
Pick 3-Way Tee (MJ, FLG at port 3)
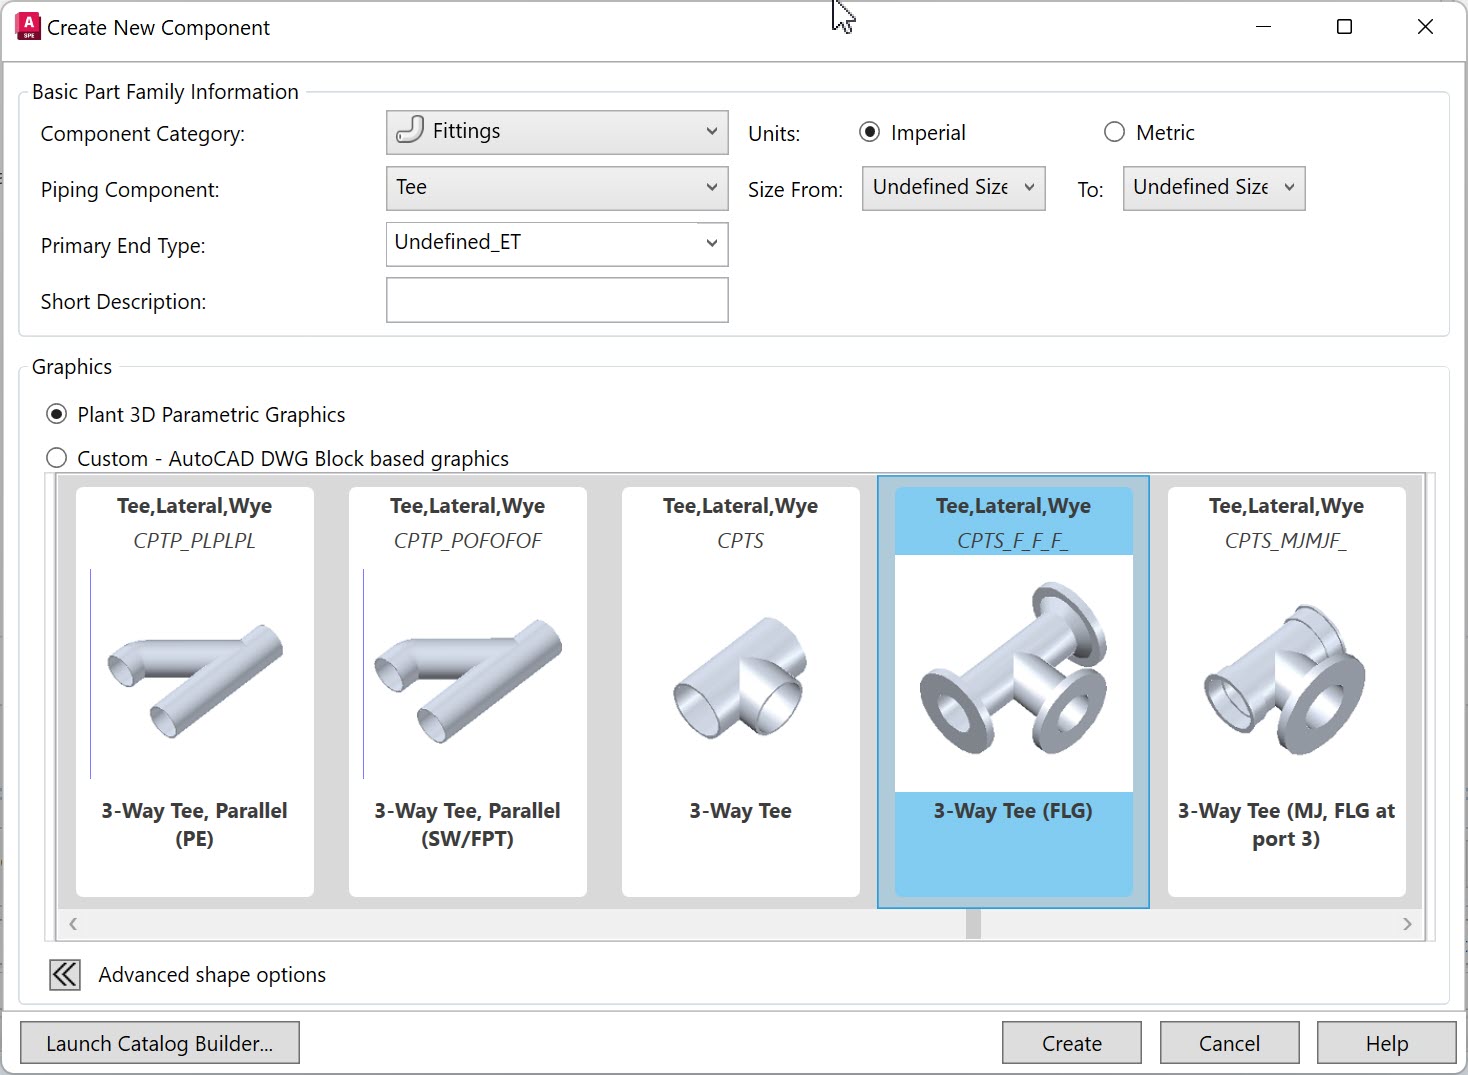point(1287,692)
